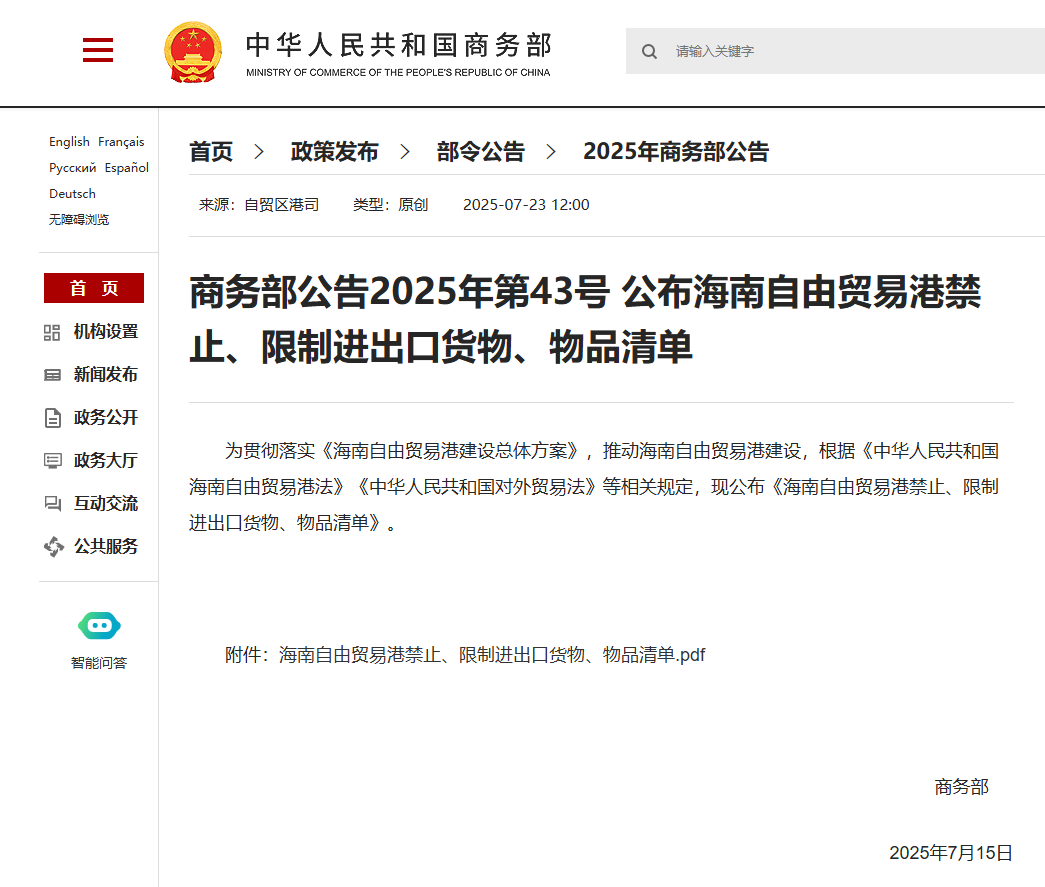
Task: Click the article title 商务部公告2025年第43号
Action: (400, 293)
